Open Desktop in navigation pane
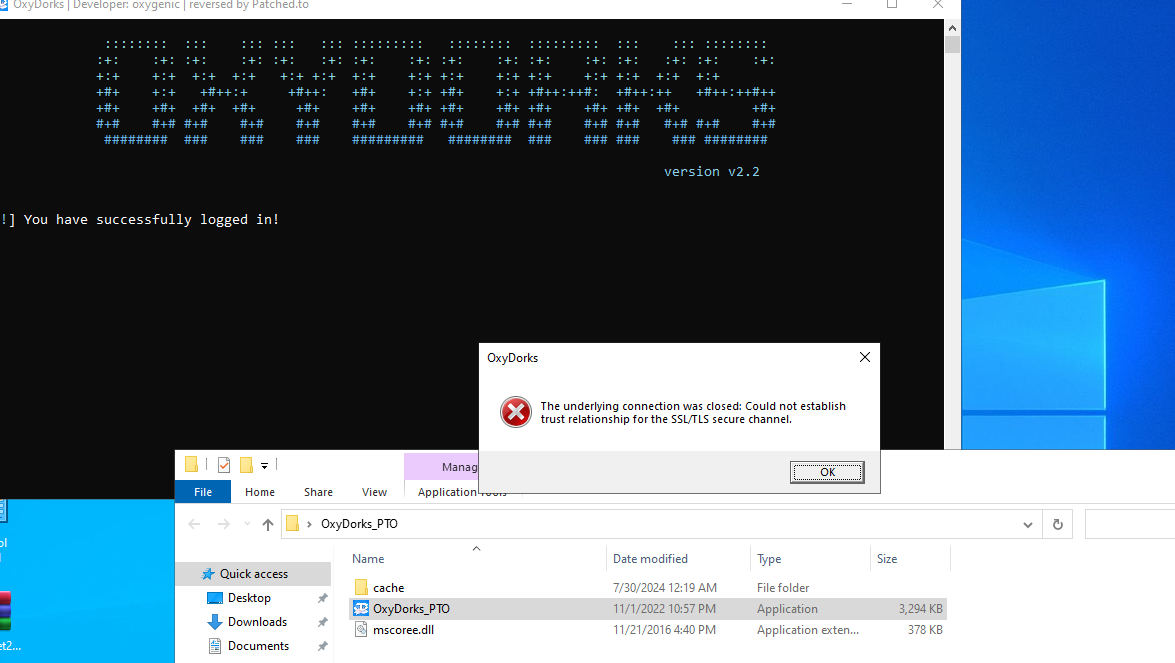The image size is (1175, 663). [249, 598]
